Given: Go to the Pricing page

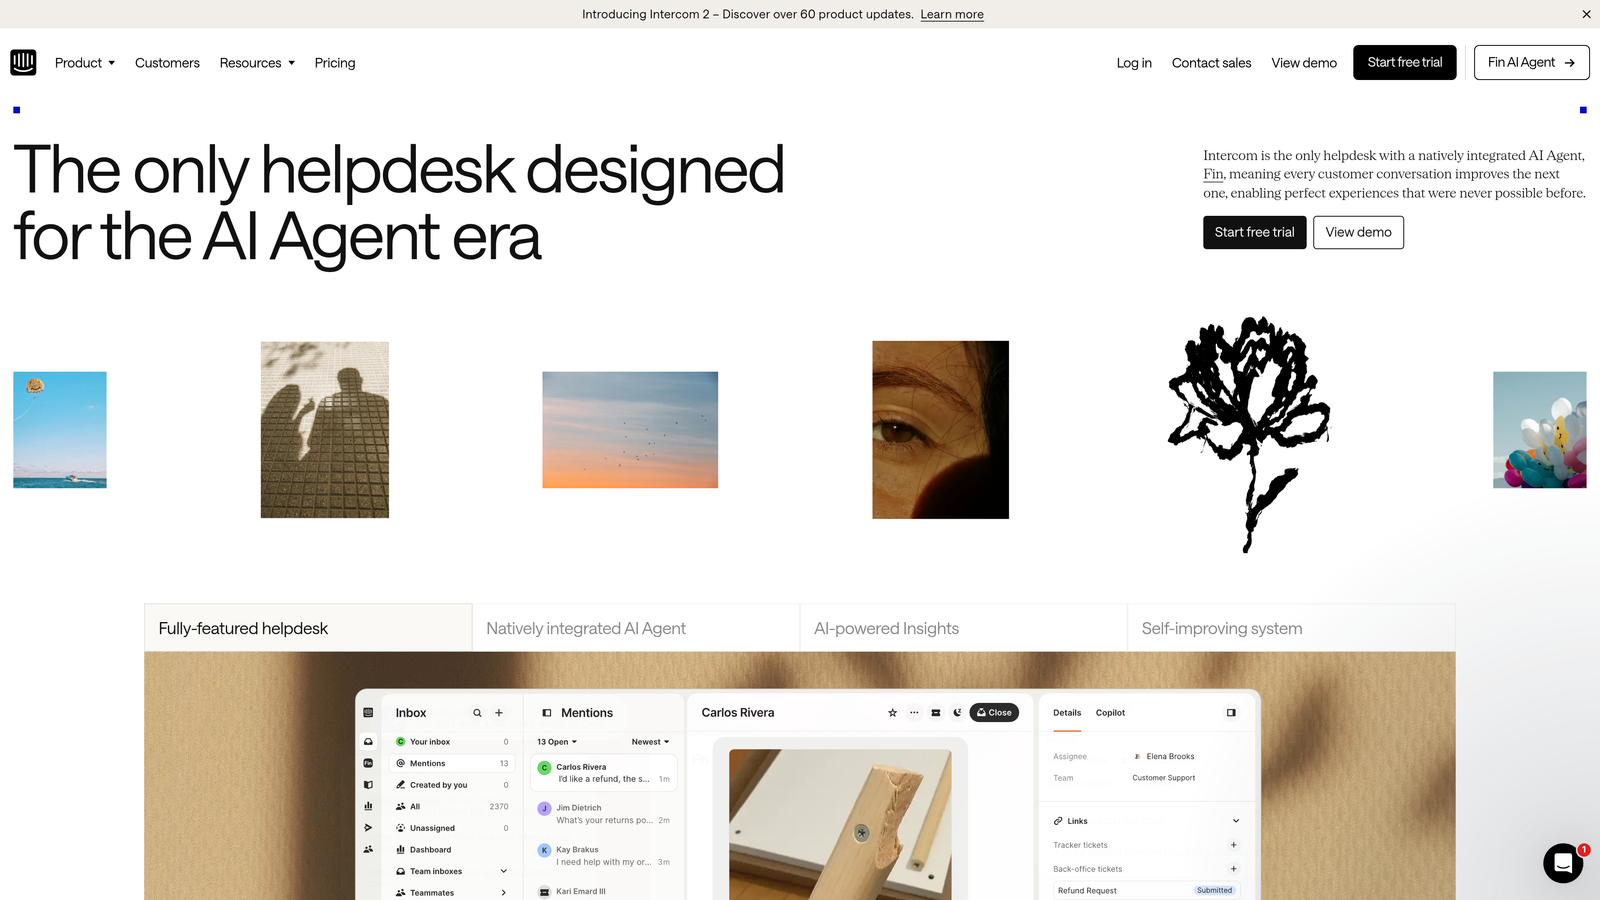Looking at the screenshot, I should coord(335,63).
